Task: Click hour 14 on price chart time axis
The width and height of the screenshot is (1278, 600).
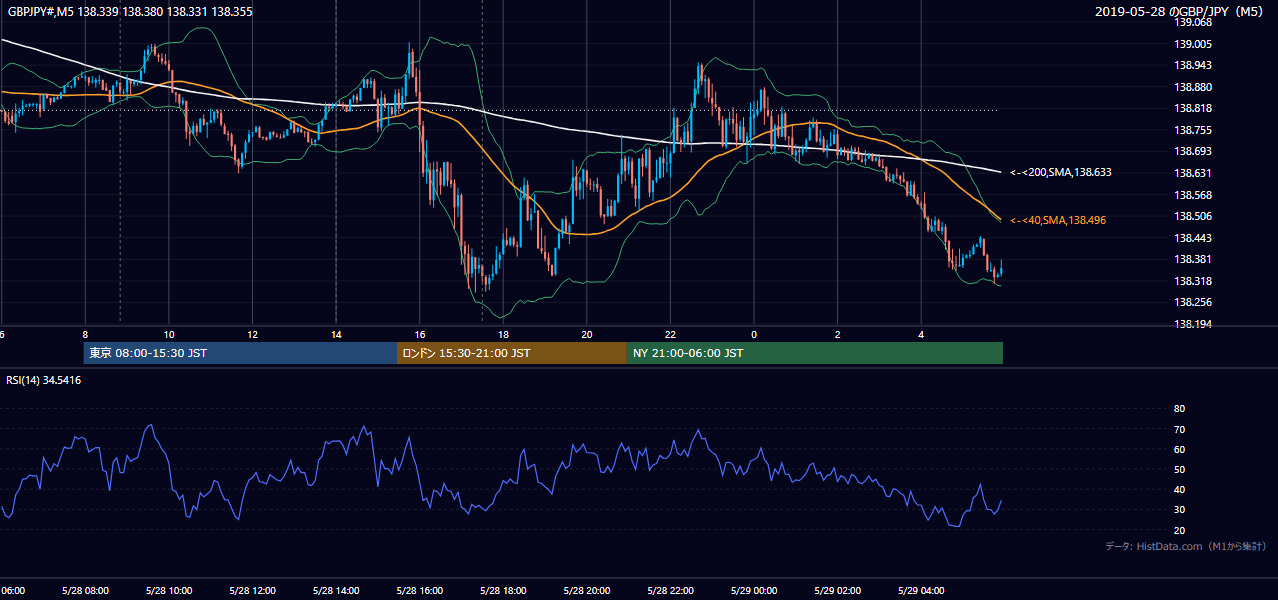Action: (x=336, y=334)
